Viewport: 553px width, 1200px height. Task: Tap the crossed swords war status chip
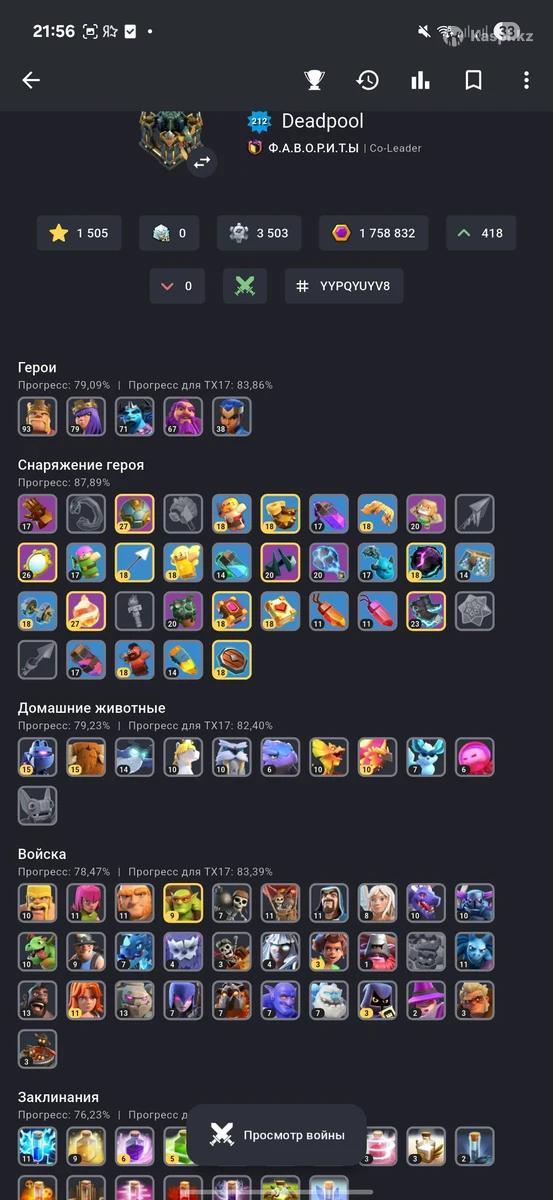click(245, 286)
